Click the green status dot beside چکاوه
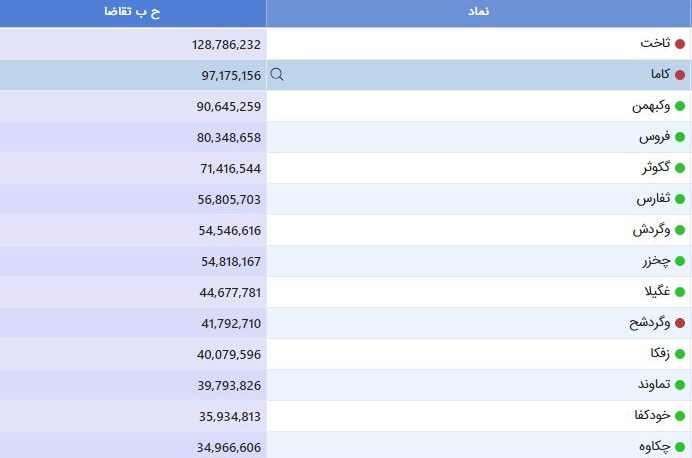This screenshot has height=458, width=692. pyautogui.click(x=680, y=447)
